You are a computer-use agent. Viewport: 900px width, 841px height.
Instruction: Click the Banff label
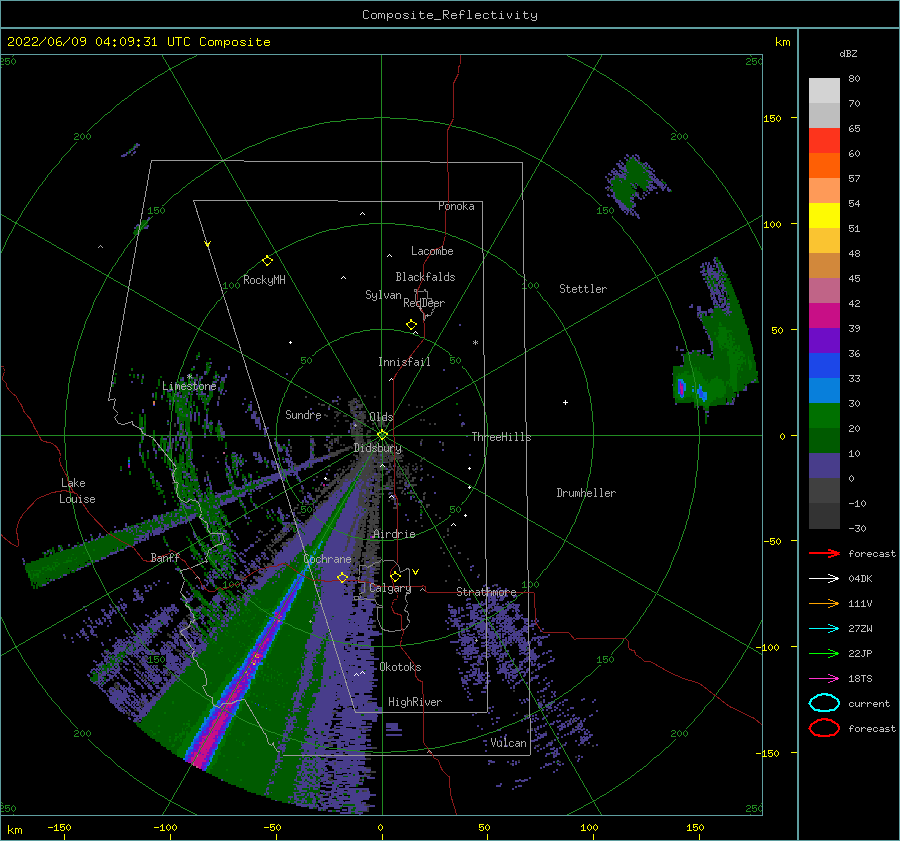[165, 557]
